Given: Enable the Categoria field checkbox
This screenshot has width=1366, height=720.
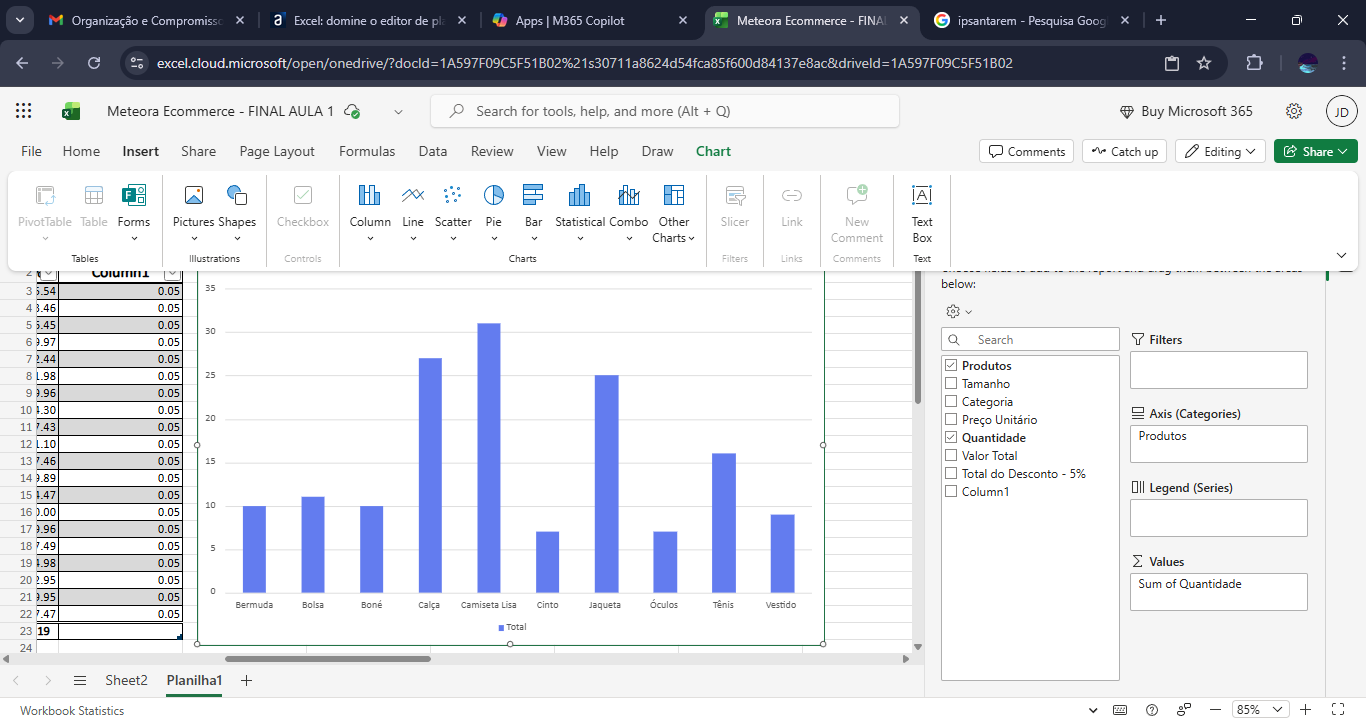Looking at the screenshot, I should [951, 402].
